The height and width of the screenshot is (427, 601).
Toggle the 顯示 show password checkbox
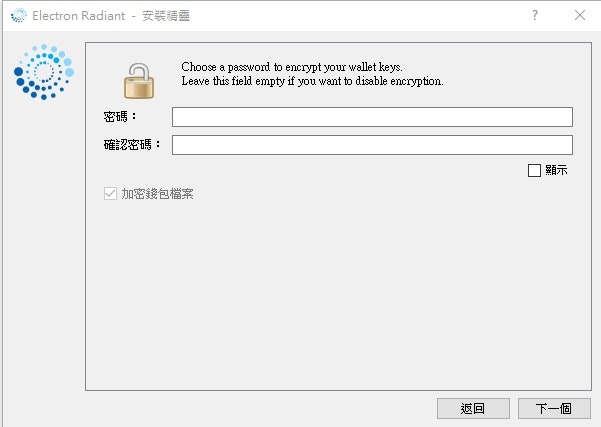pyautogui.click(x=534, y=170)
